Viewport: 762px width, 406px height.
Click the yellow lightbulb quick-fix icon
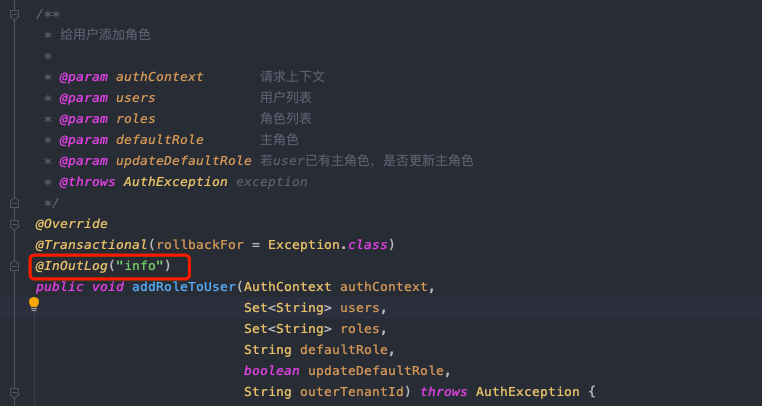(x=34, y=304)
